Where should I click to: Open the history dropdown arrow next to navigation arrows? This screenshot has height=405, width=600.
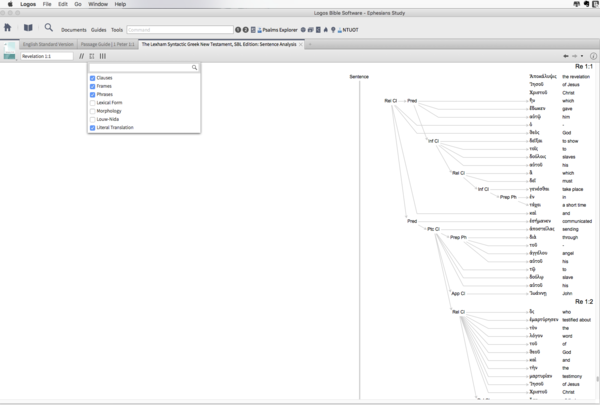(582, 56)
